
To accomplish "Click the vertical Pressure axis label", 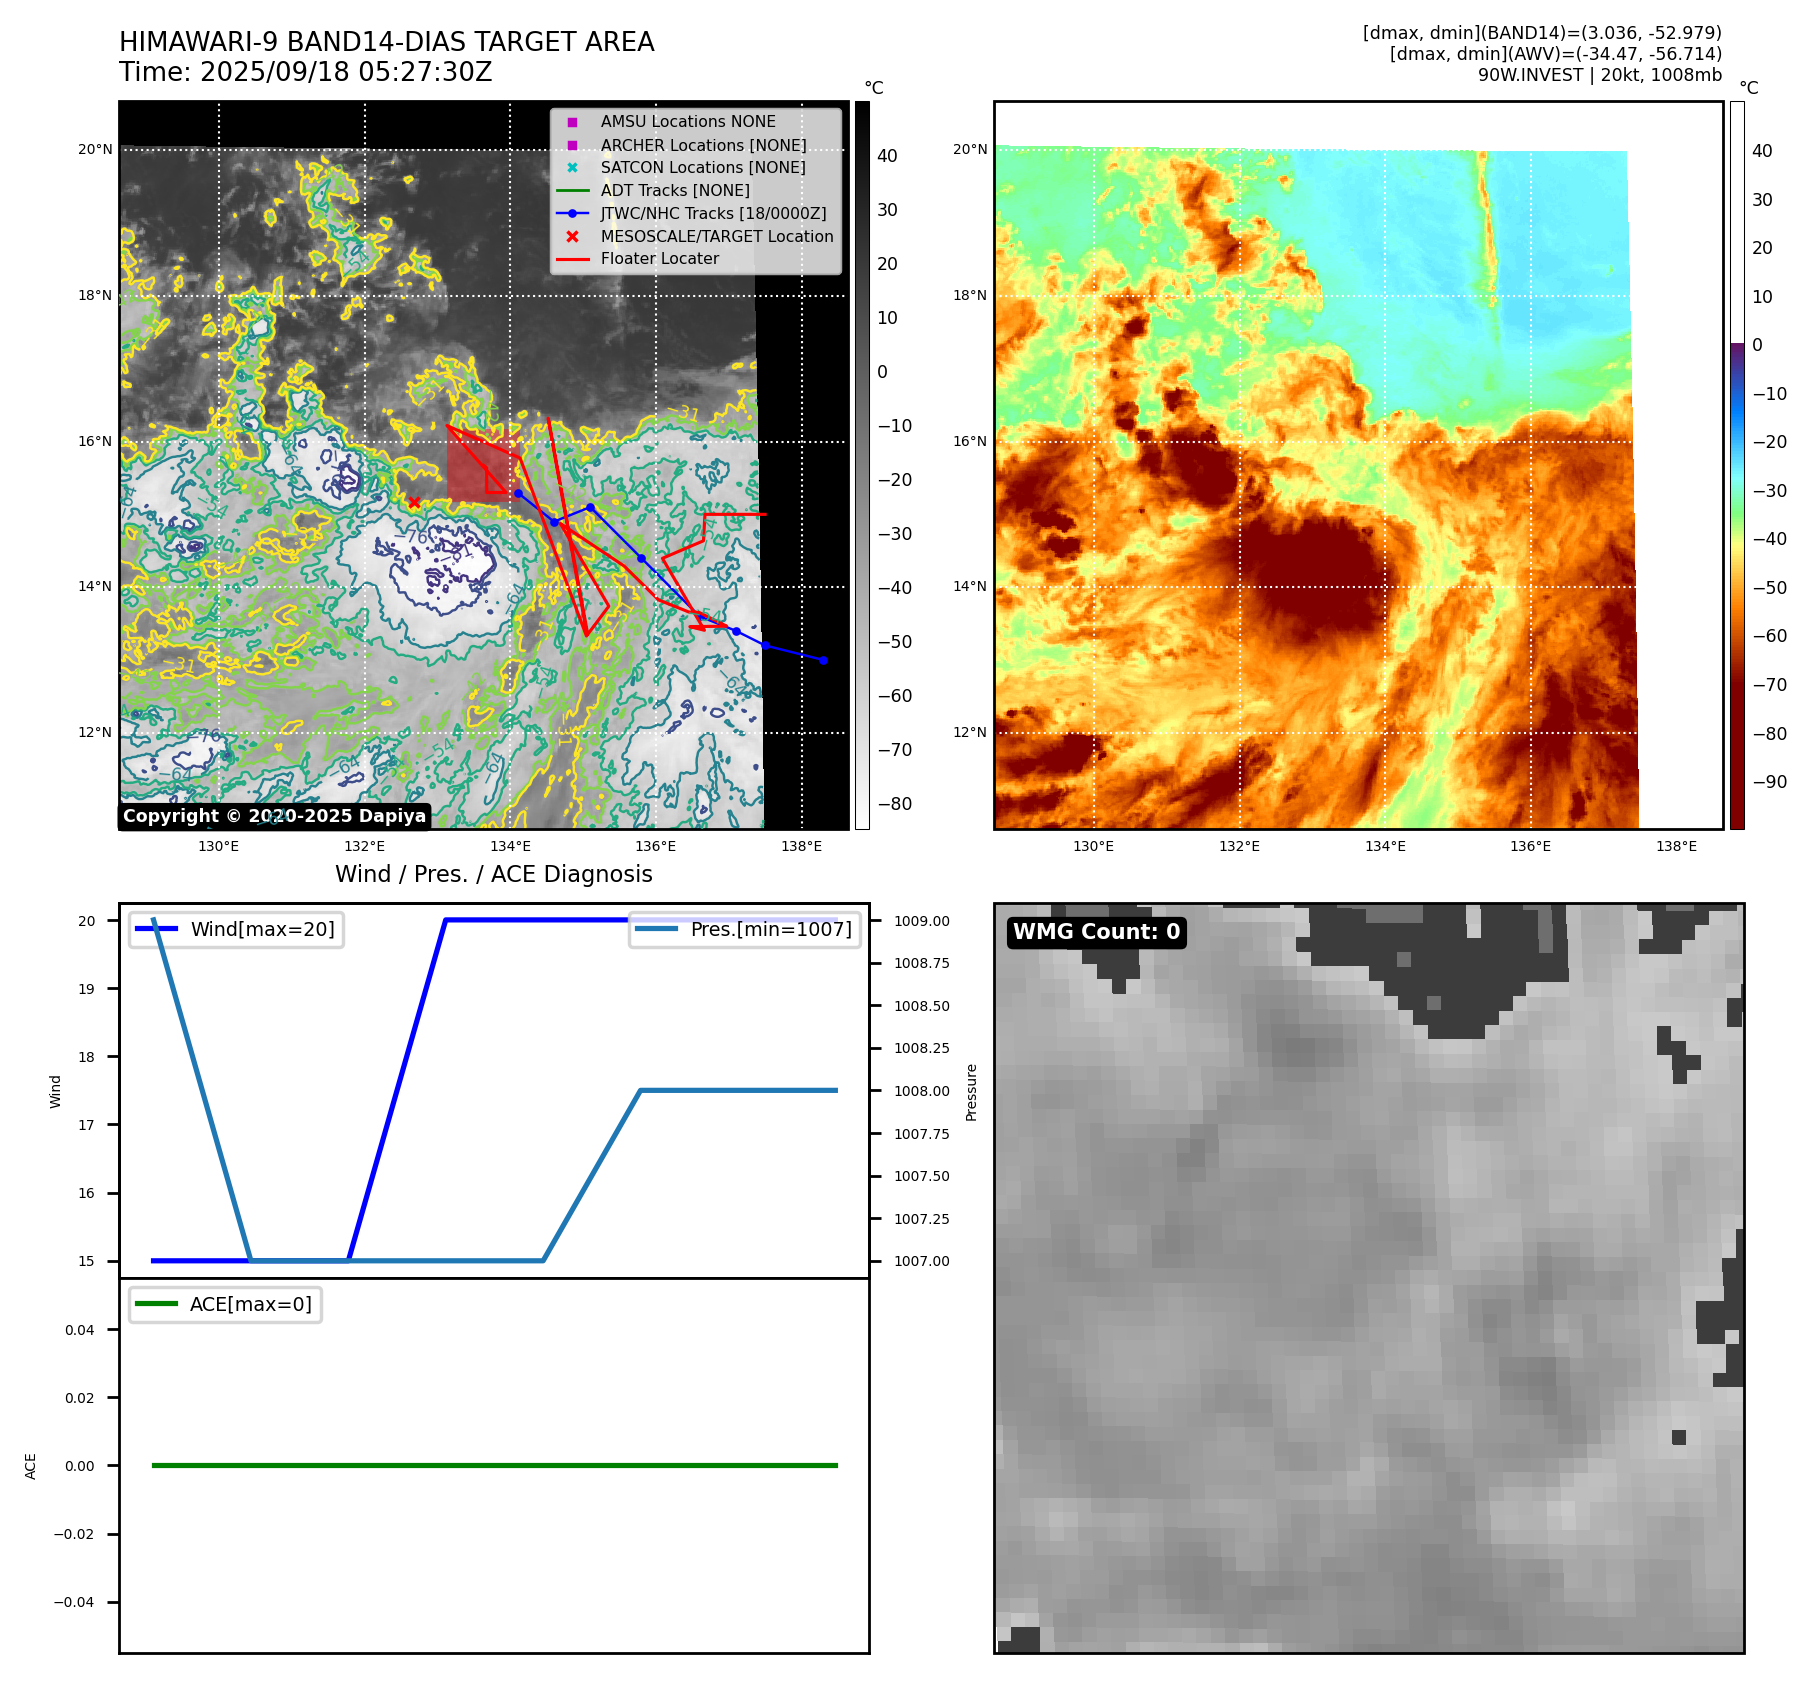I will [x=971, y=1092].
